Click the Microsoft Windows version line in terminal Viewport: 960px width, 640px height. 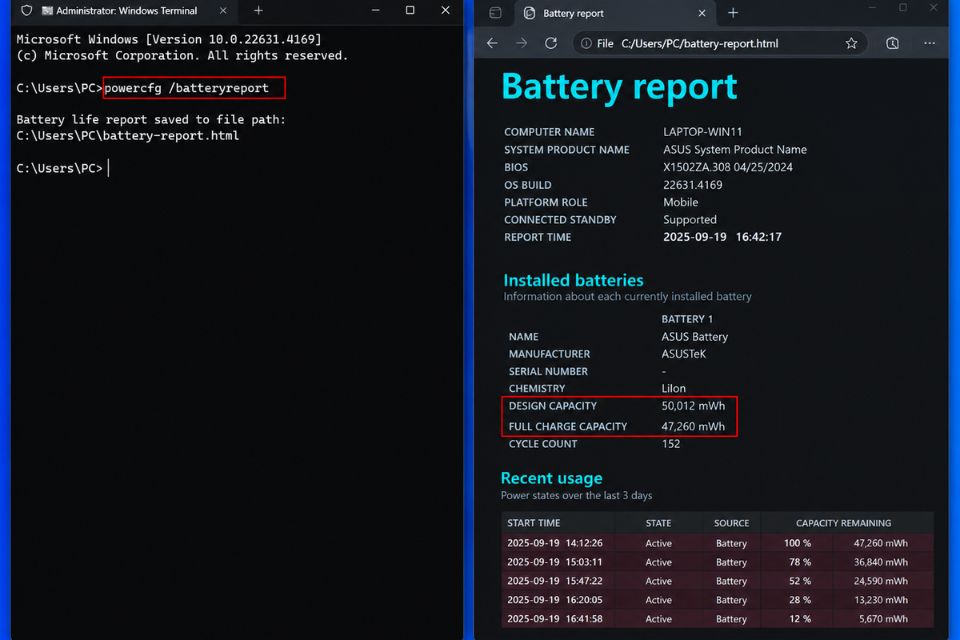169,39
